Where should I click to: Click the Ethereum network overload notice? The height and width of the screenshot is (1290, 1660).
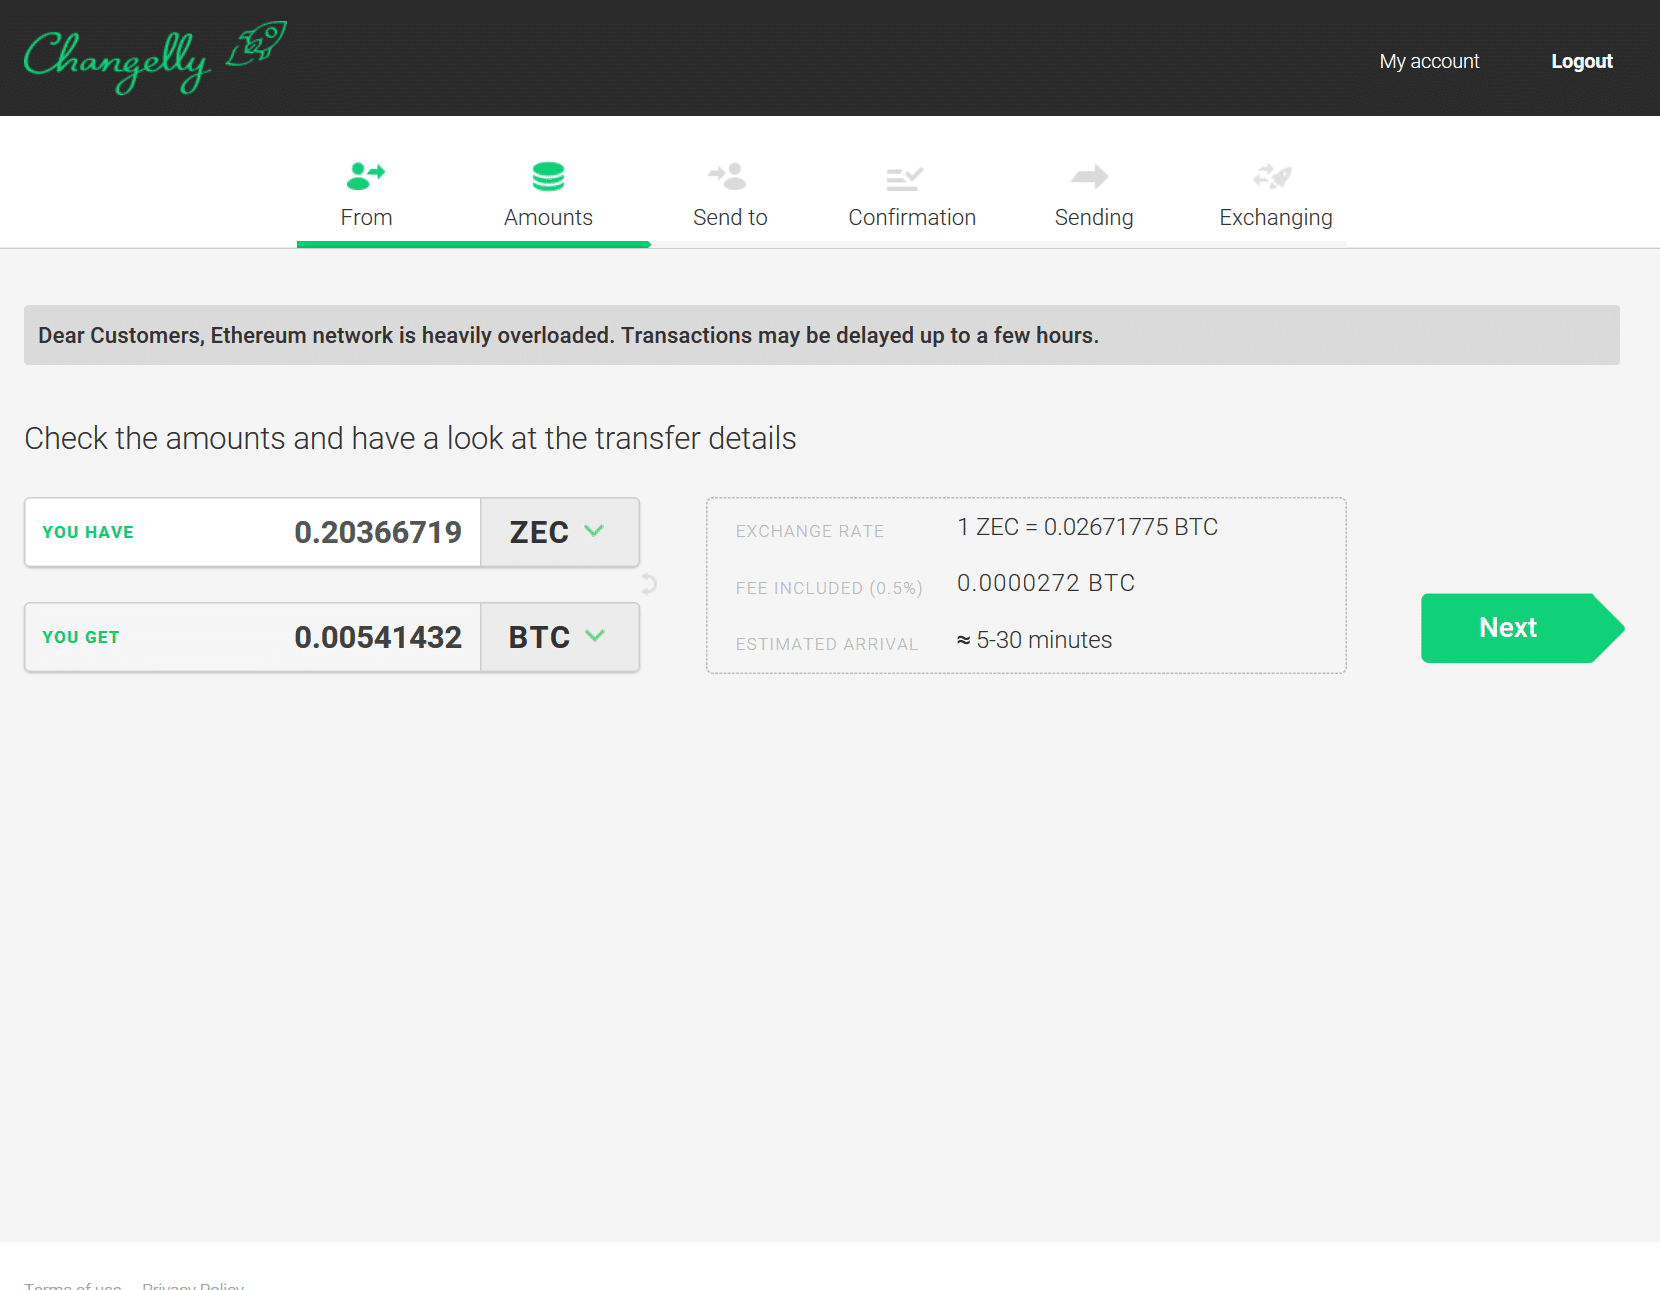coord(822,335)
